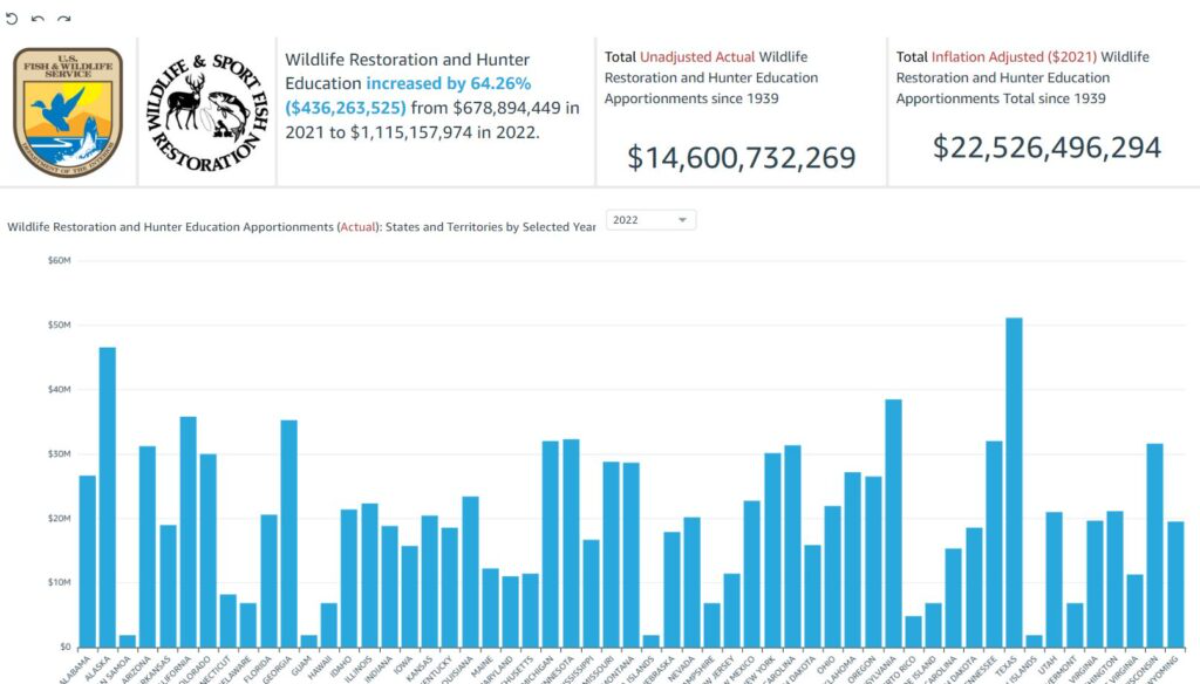The height and width of the screenshot is (684, 1200).
Task: Click the $14,600,732,269 unadjusted total value
Action: (741, 157)
